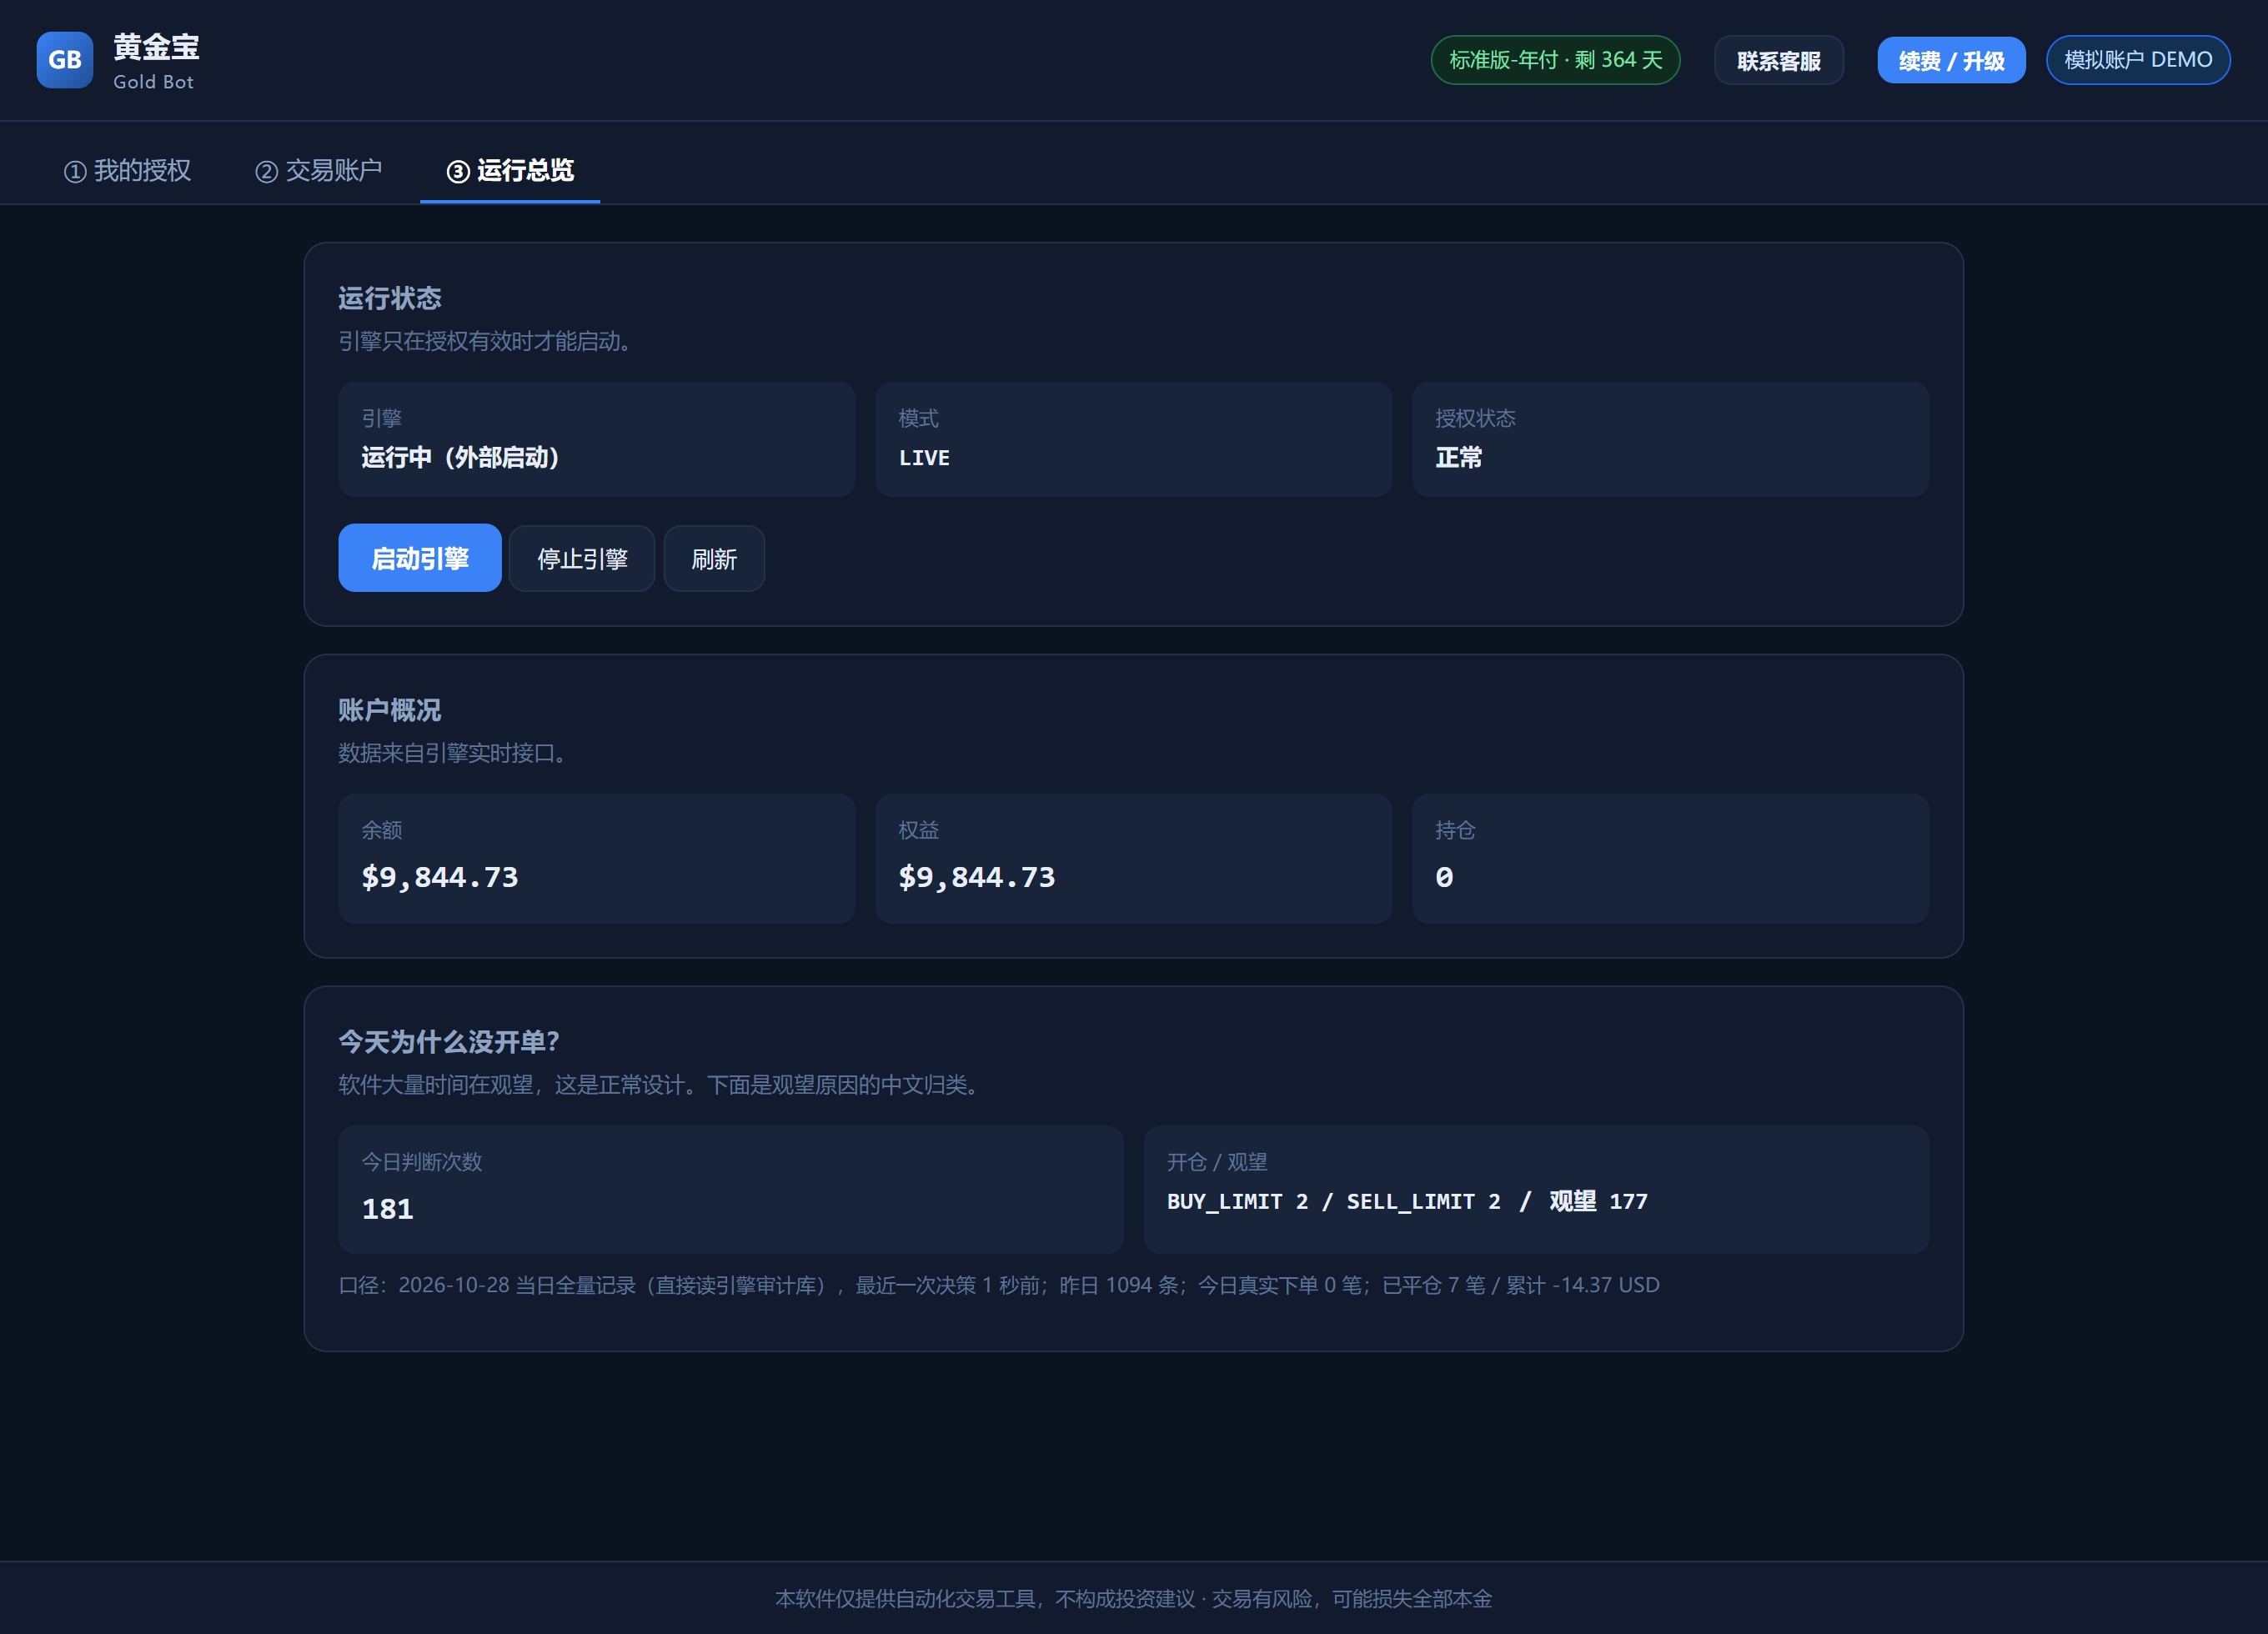2268x1634 pixels.
Task: Select the 运行总览 tab
Action: pos(510,171)
